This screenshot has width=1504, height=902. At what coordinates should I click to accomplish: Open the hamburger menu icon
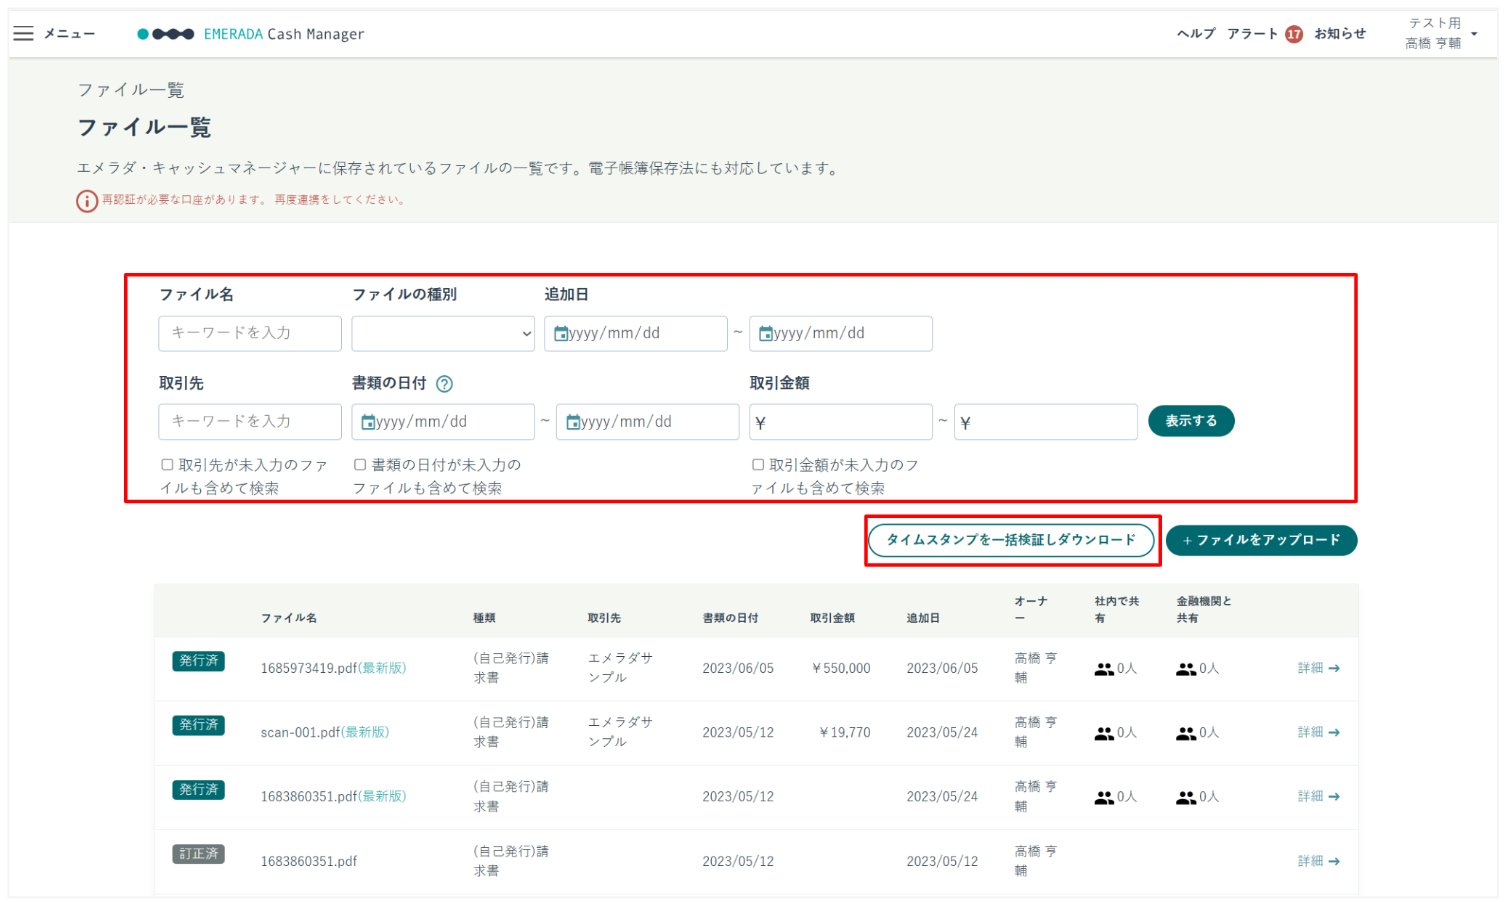tap(23, 33)
